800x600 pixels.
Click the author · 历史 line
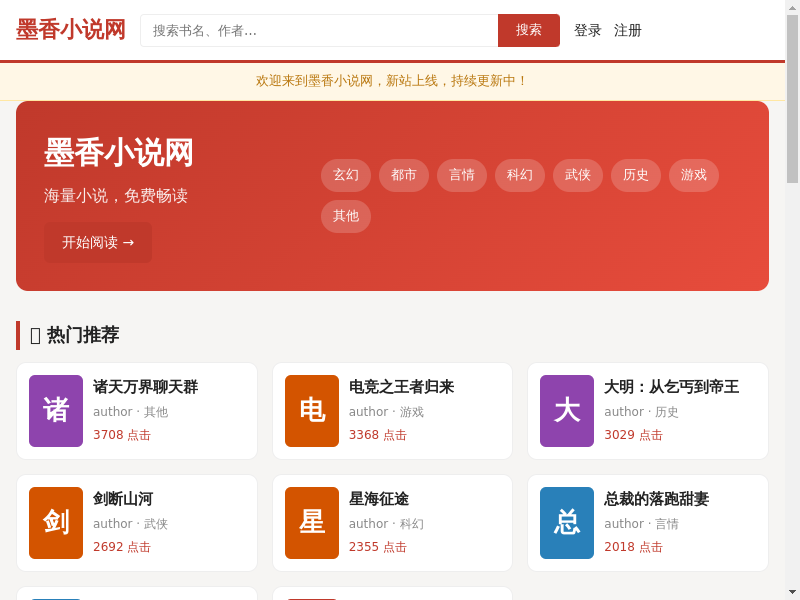click(642, 412)
